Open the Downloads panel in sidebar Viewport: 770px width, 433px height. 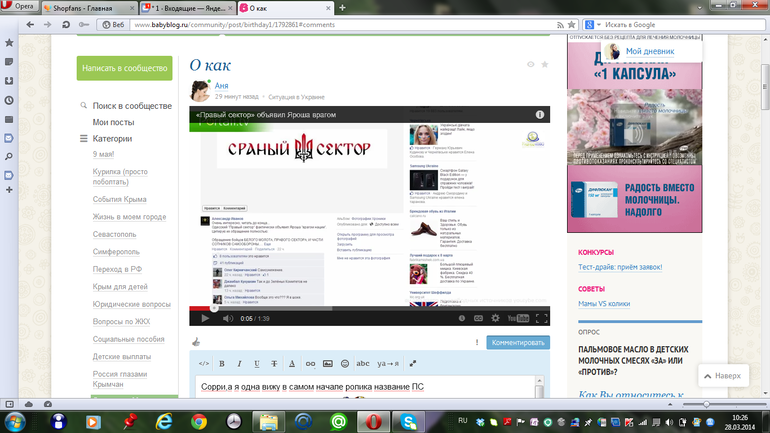click(9, 81)
